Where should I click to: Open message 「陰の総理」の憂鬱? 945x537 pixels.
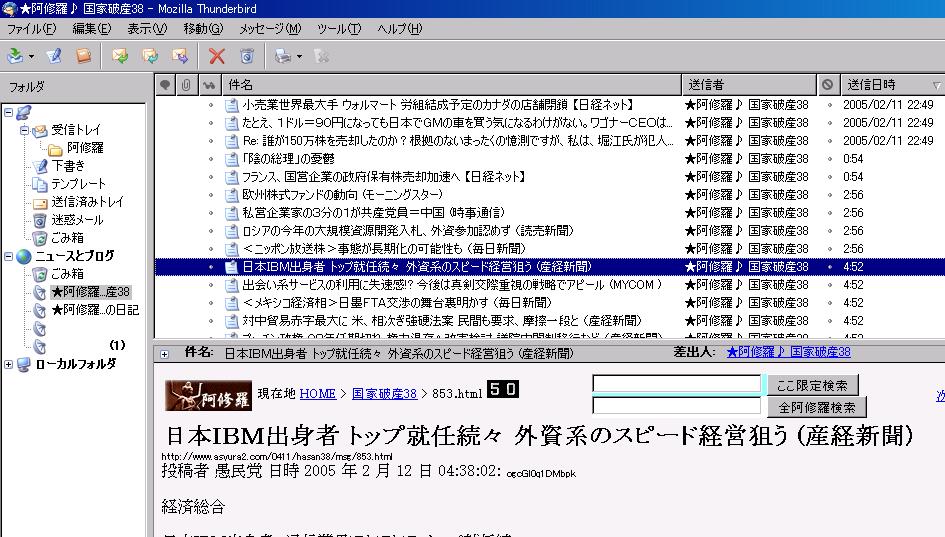[288, 159]
